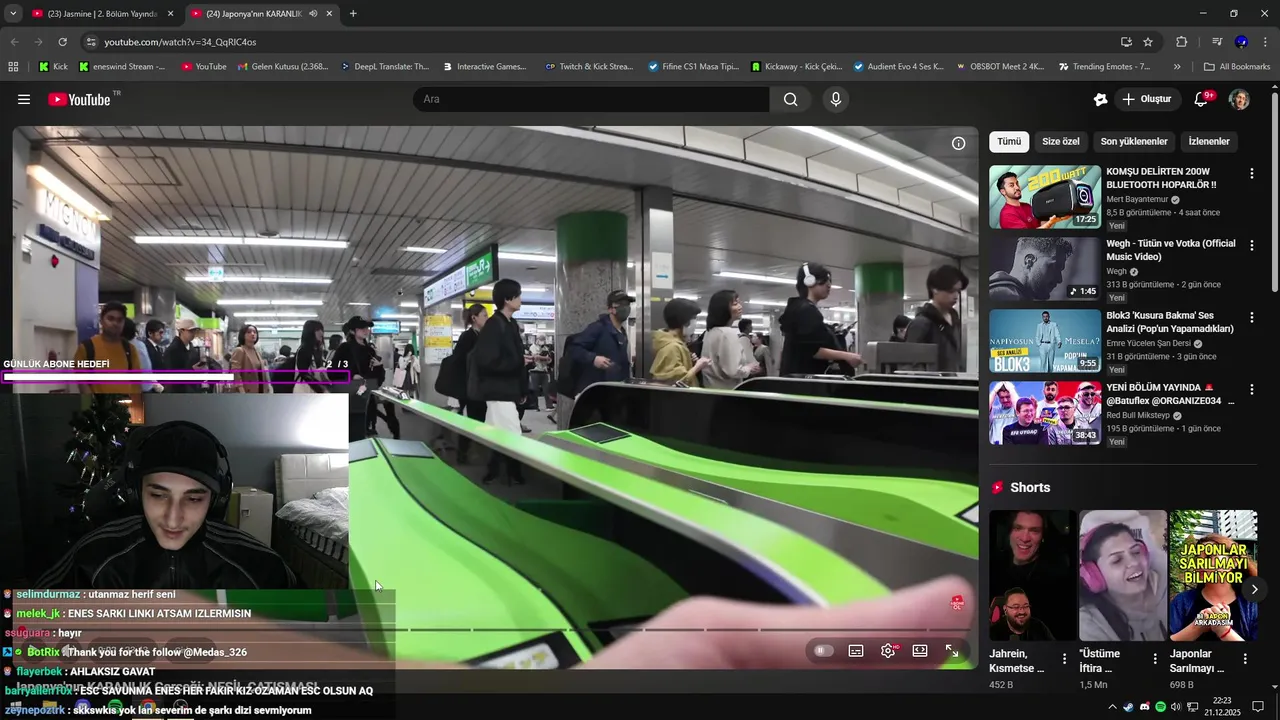Image resolution: width=1280 pixels, height=720 pixels.
Task: Open the Windows notification center
Action: [1258, 707]
